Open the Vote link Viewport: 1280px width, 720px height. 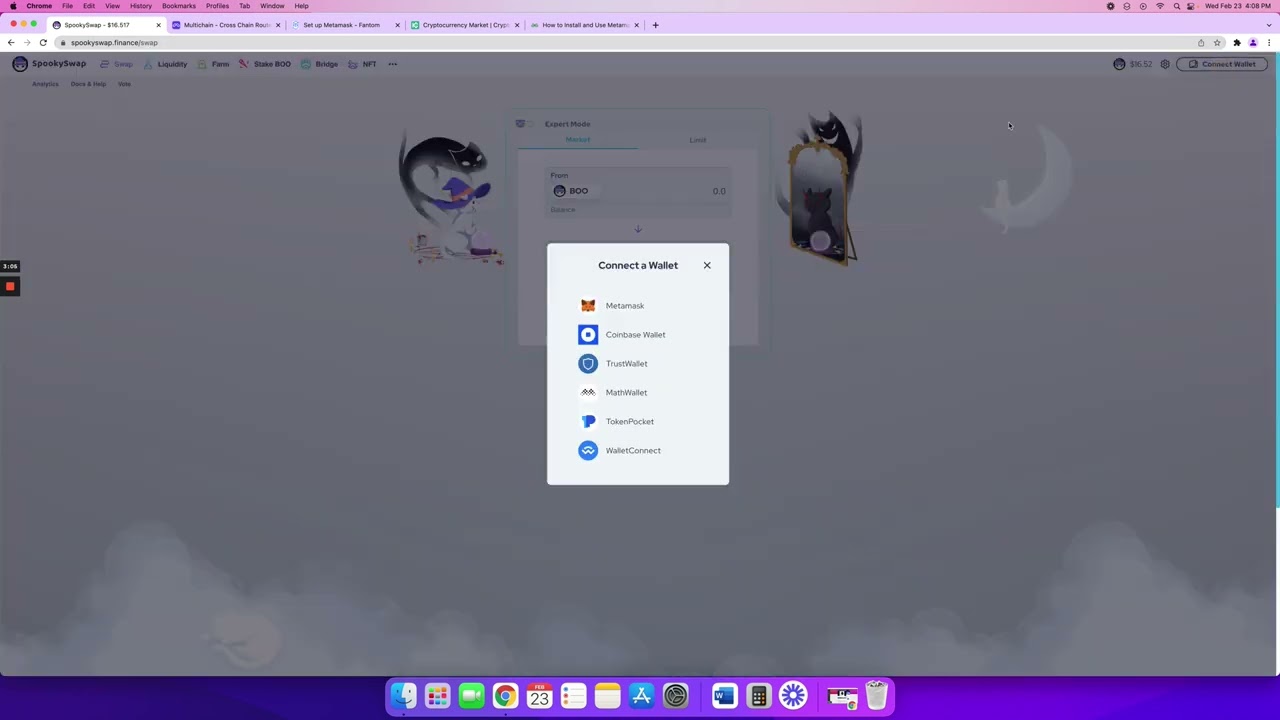coord(124,84)
